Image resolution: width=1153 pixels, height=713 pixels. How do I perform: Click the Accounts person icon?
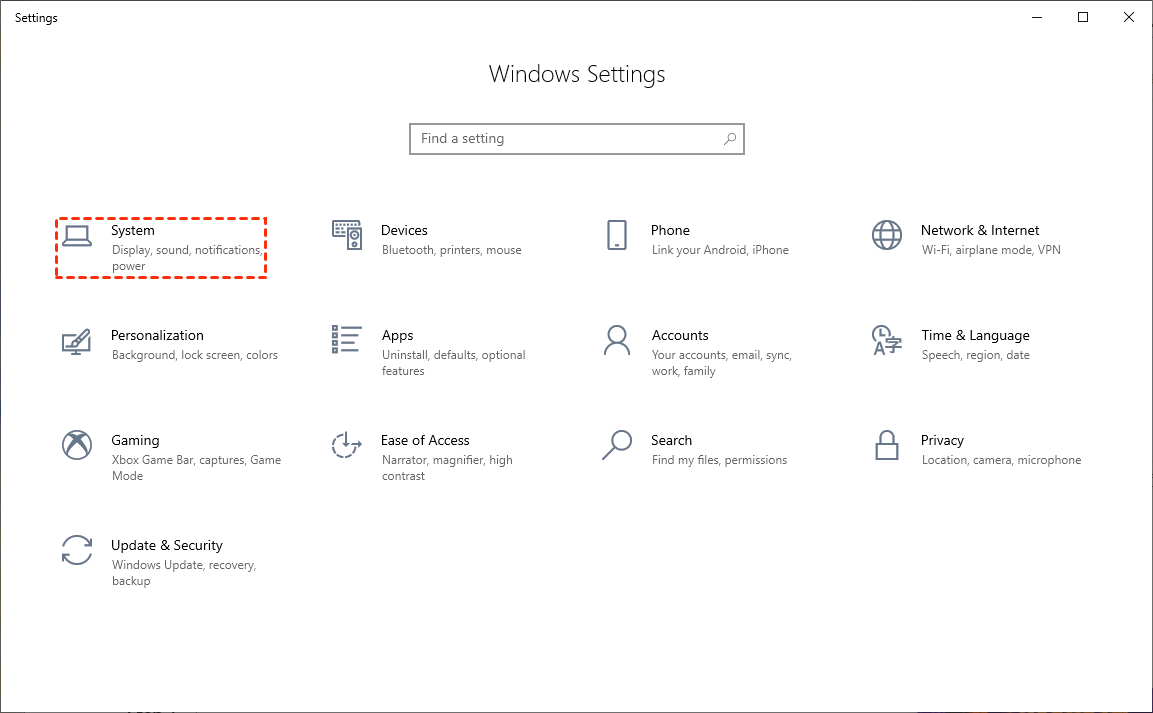(617, 340)
